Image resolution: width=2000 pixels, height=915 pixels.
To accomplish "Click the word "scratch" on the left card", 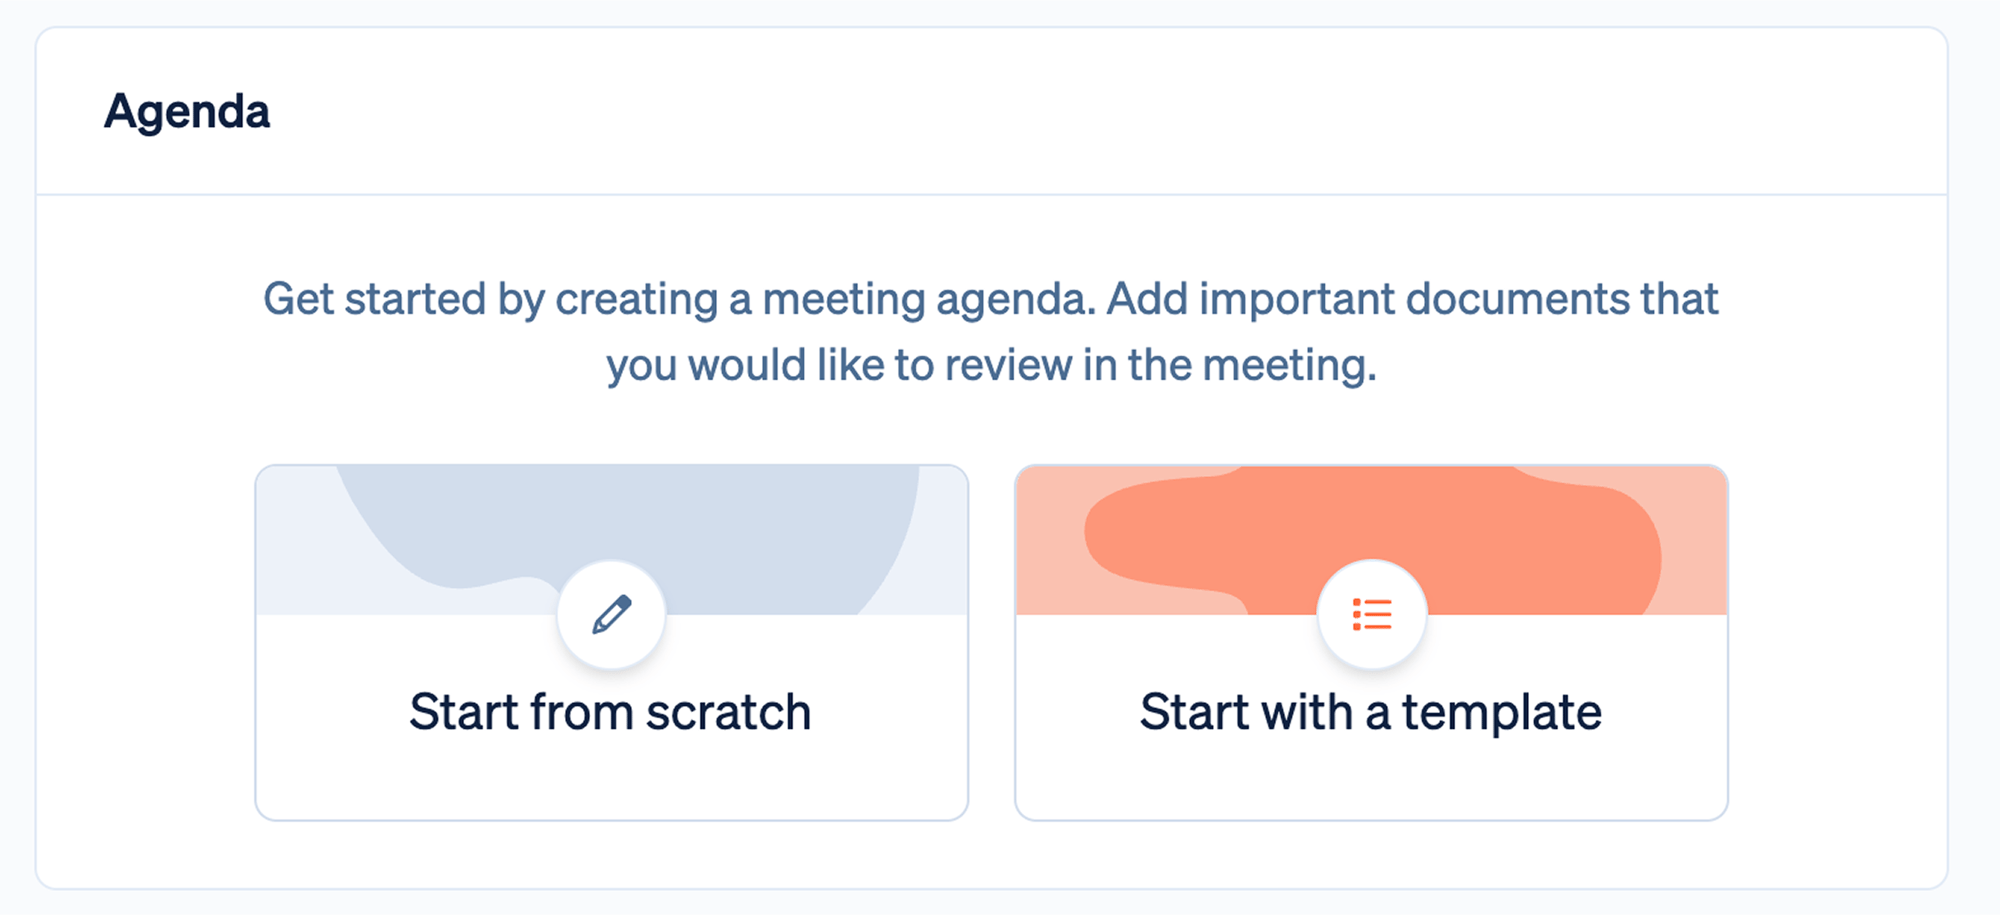I will coord(728,712).
